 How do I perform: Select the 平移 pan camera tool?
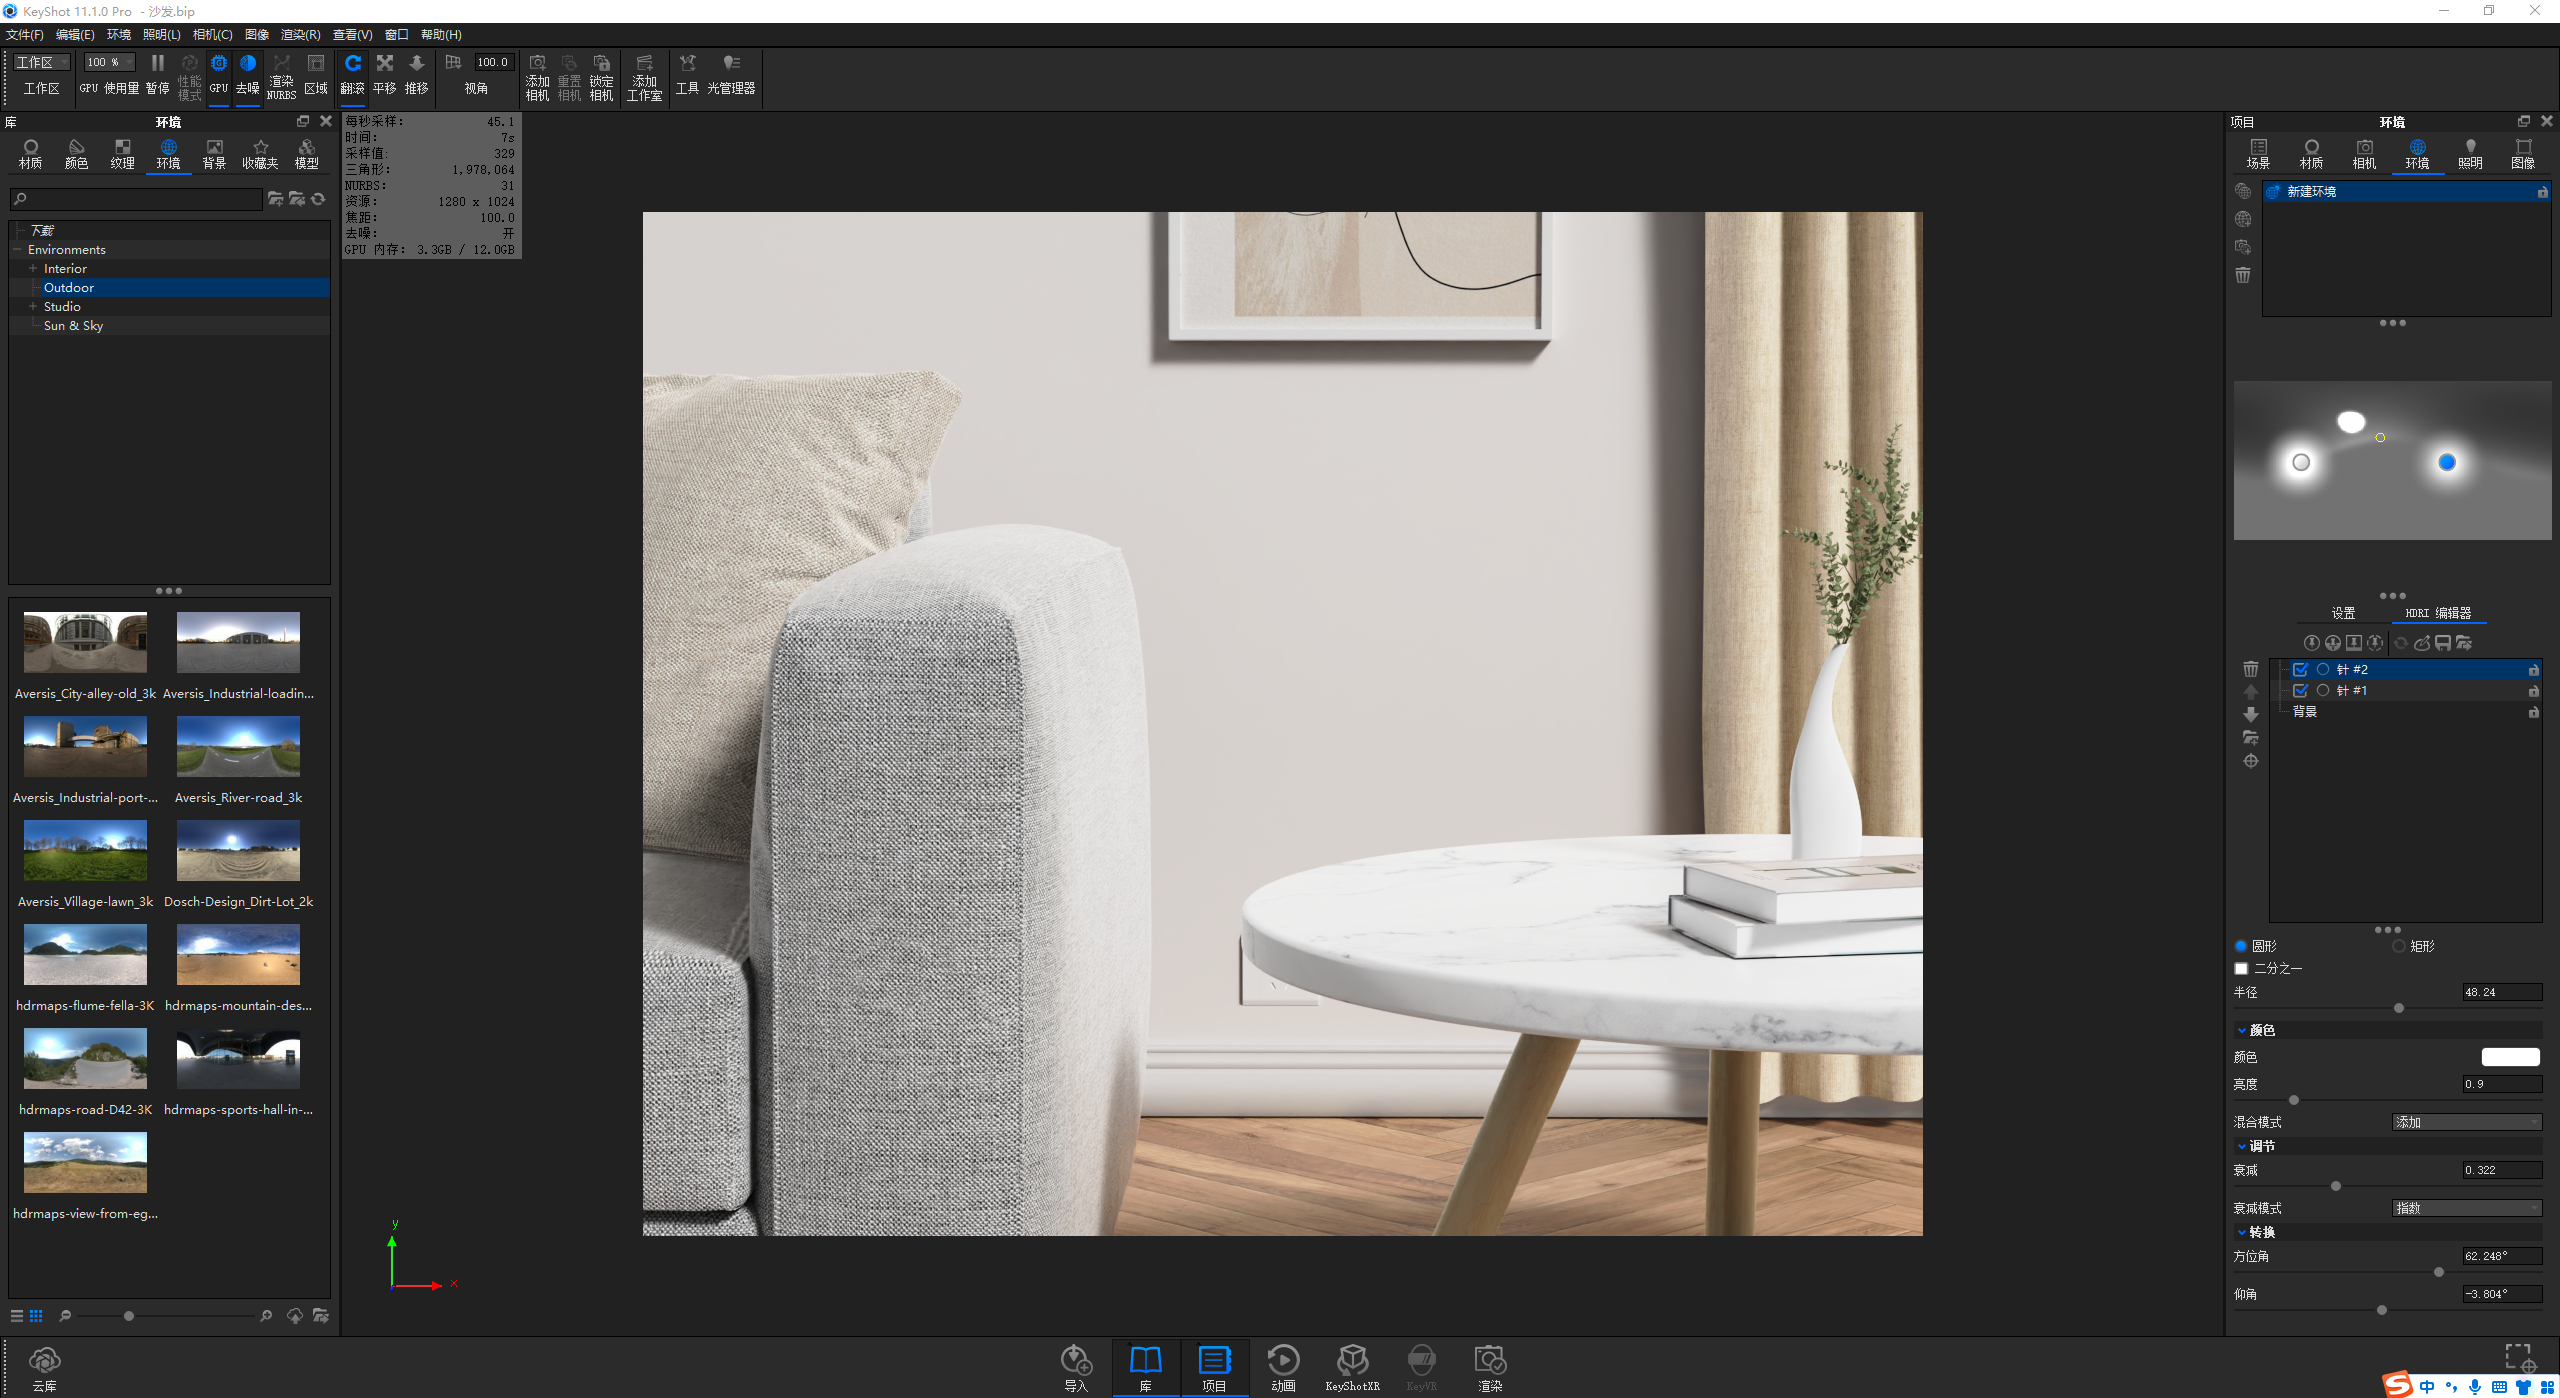pyautogui.click(x=385, y=75)
